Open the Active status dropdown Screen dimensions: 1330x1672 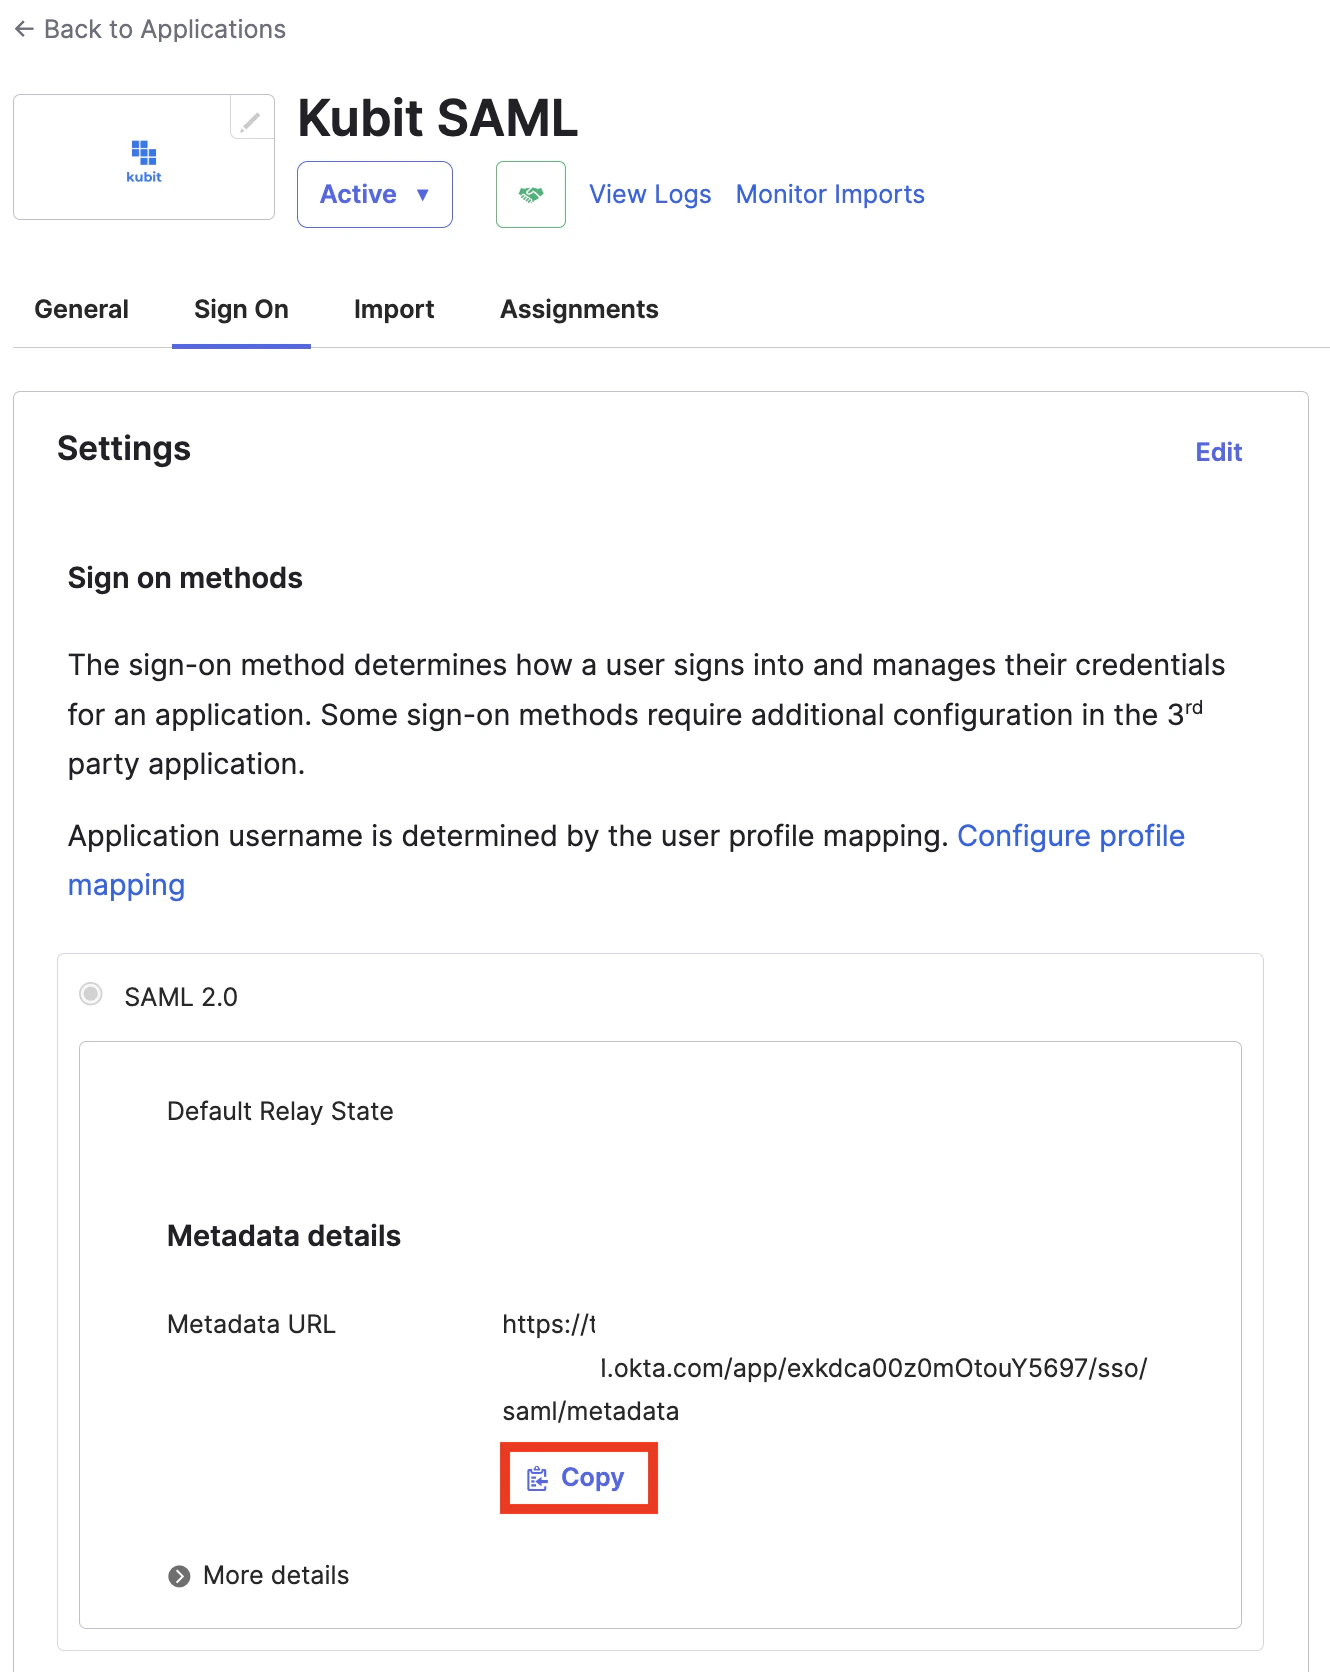pos(375,194)
